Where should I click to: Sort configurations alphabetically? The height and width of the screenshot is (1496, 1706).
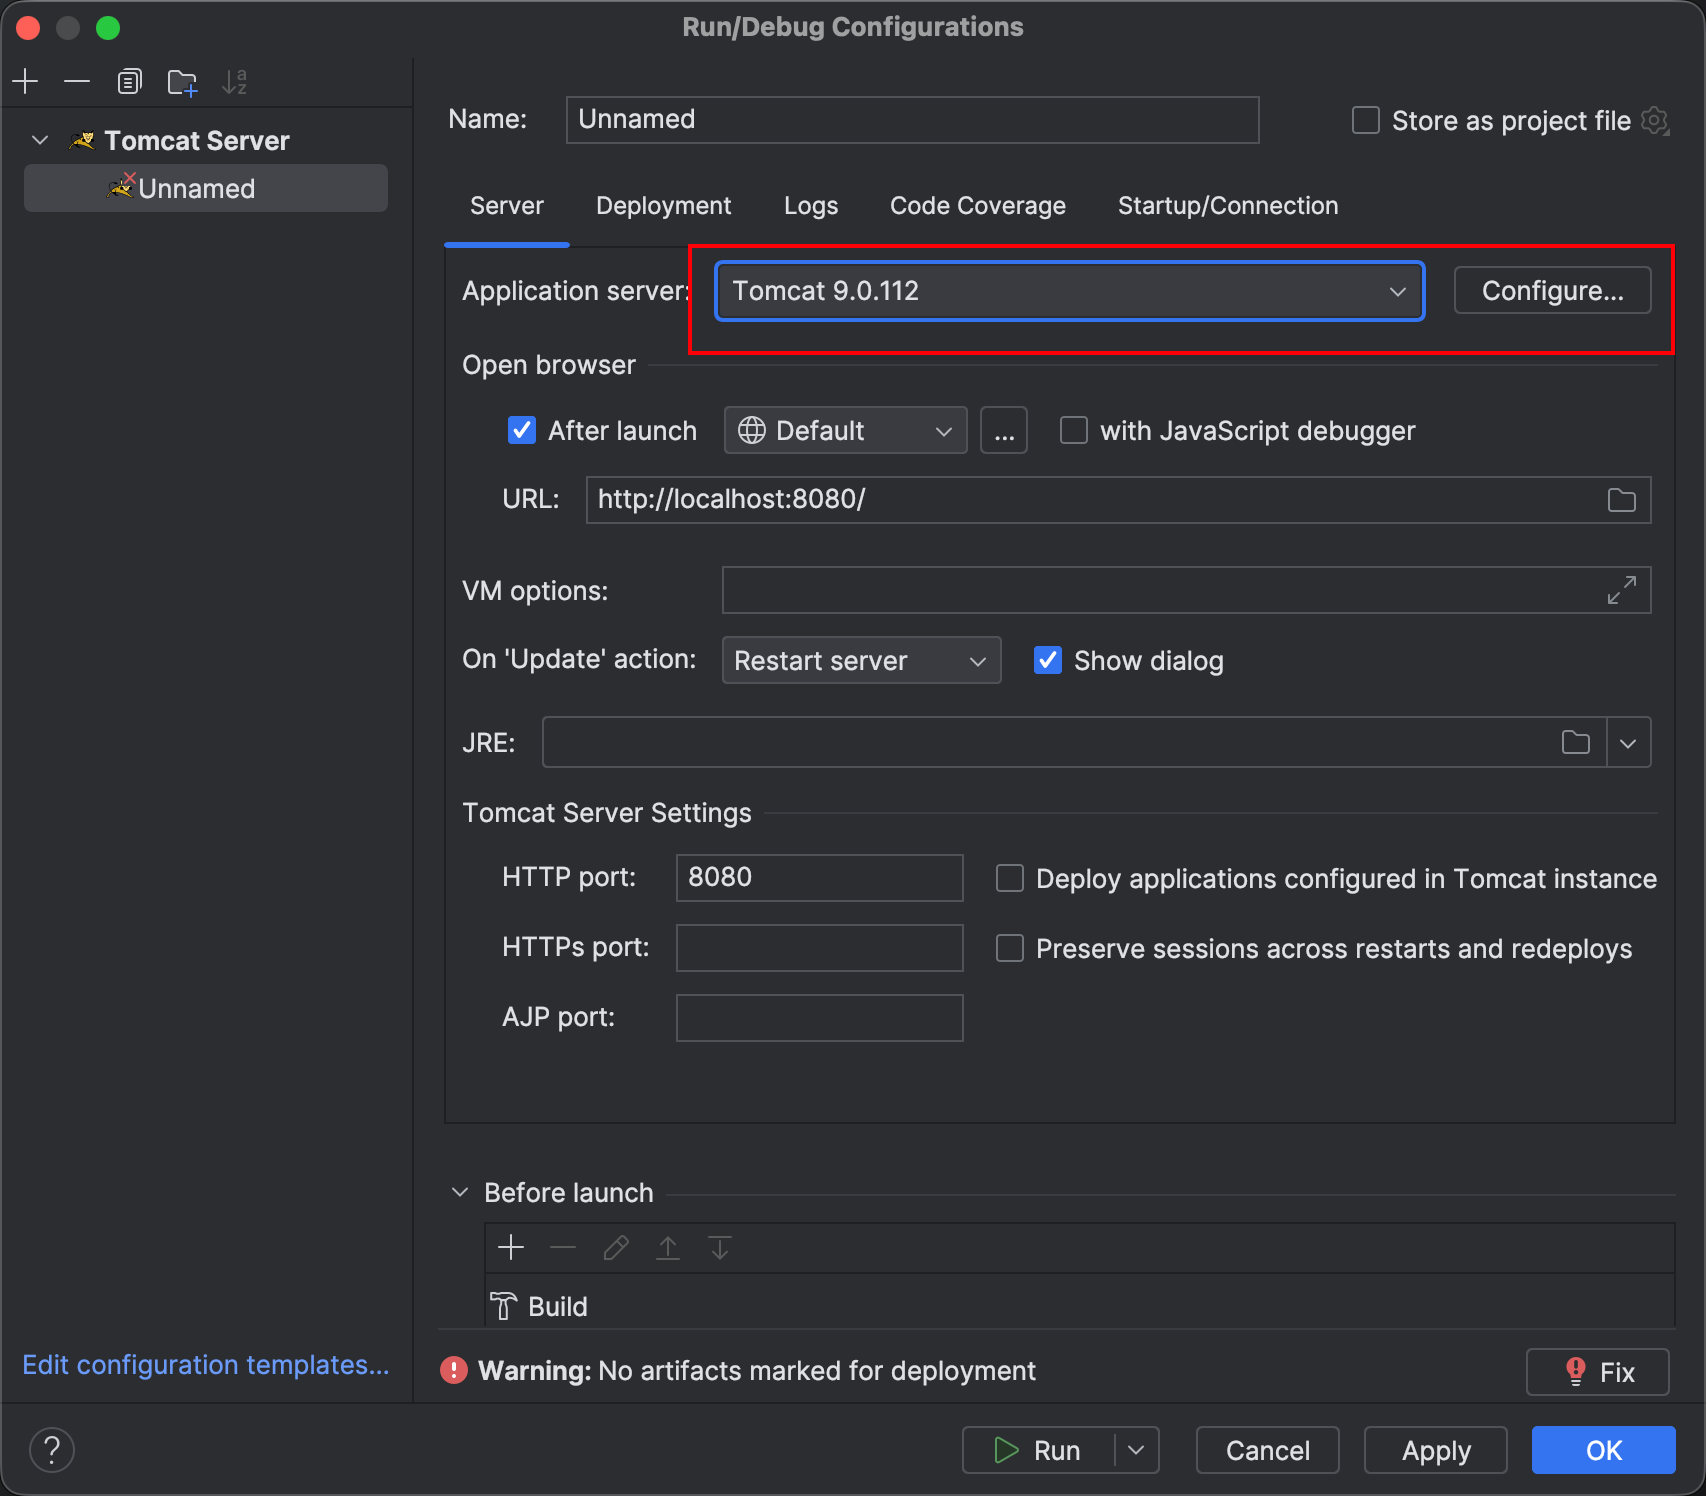pyautogui.click(x=234, y=82)
